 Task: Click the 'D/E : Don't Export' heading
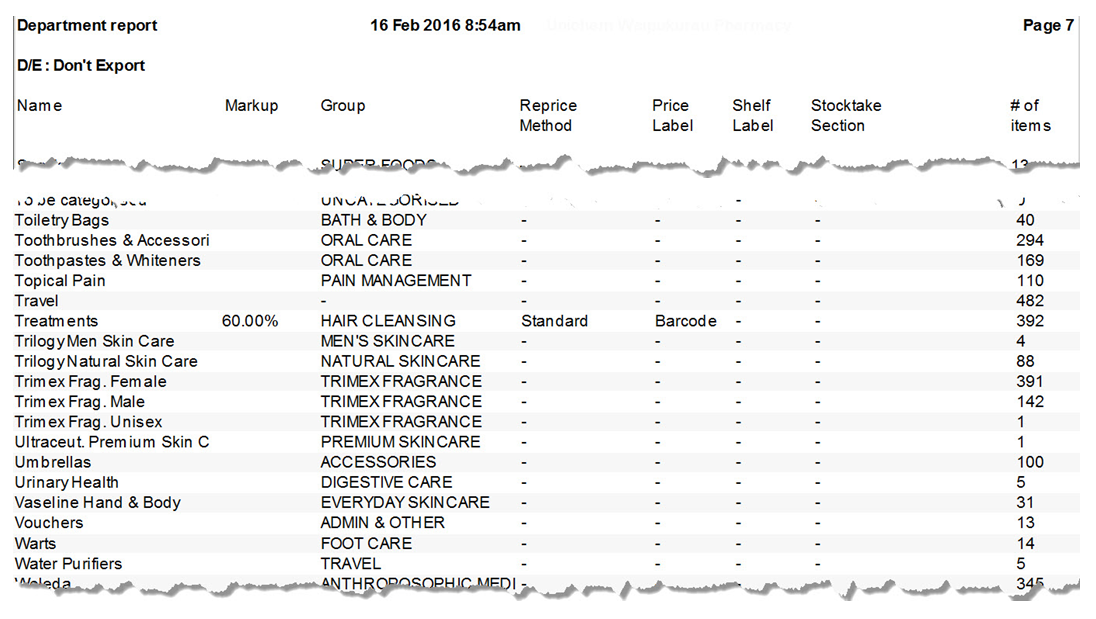[x=81, y=66]
